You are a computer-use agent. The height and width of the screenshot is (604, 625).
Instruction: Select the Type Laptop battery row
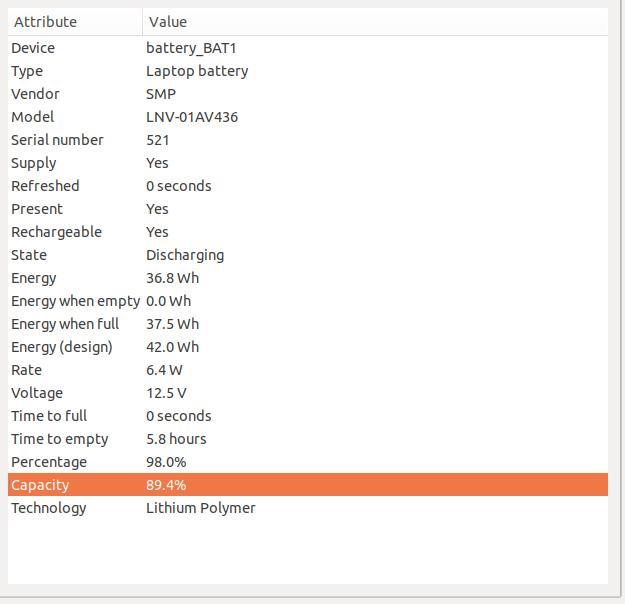[308, 71]
